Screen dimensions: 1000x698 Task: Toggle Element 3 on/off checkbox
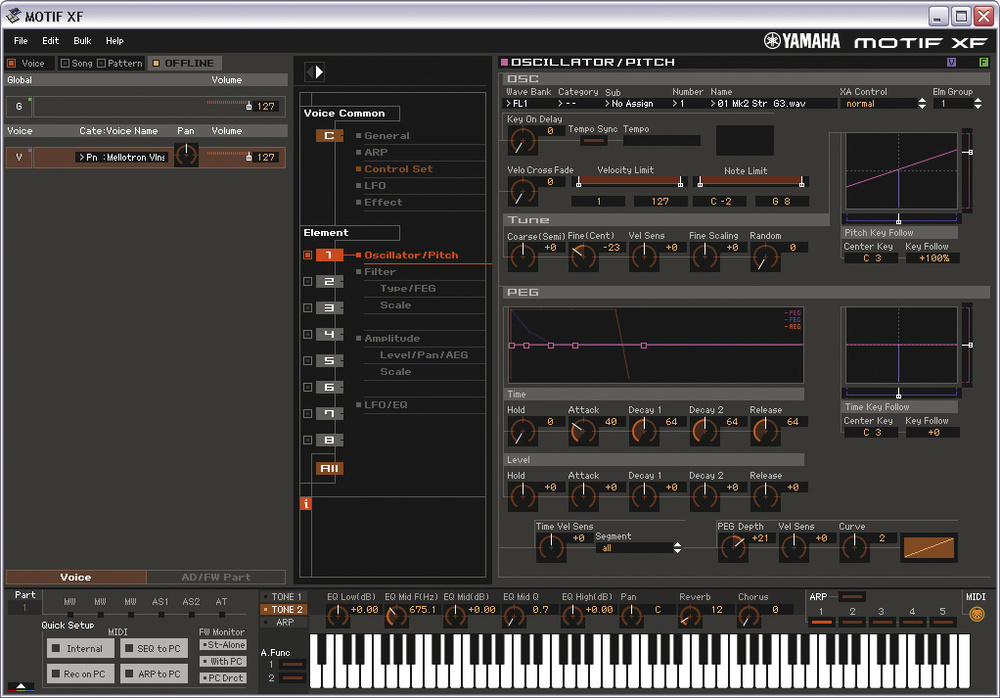[x=307, y=308]
